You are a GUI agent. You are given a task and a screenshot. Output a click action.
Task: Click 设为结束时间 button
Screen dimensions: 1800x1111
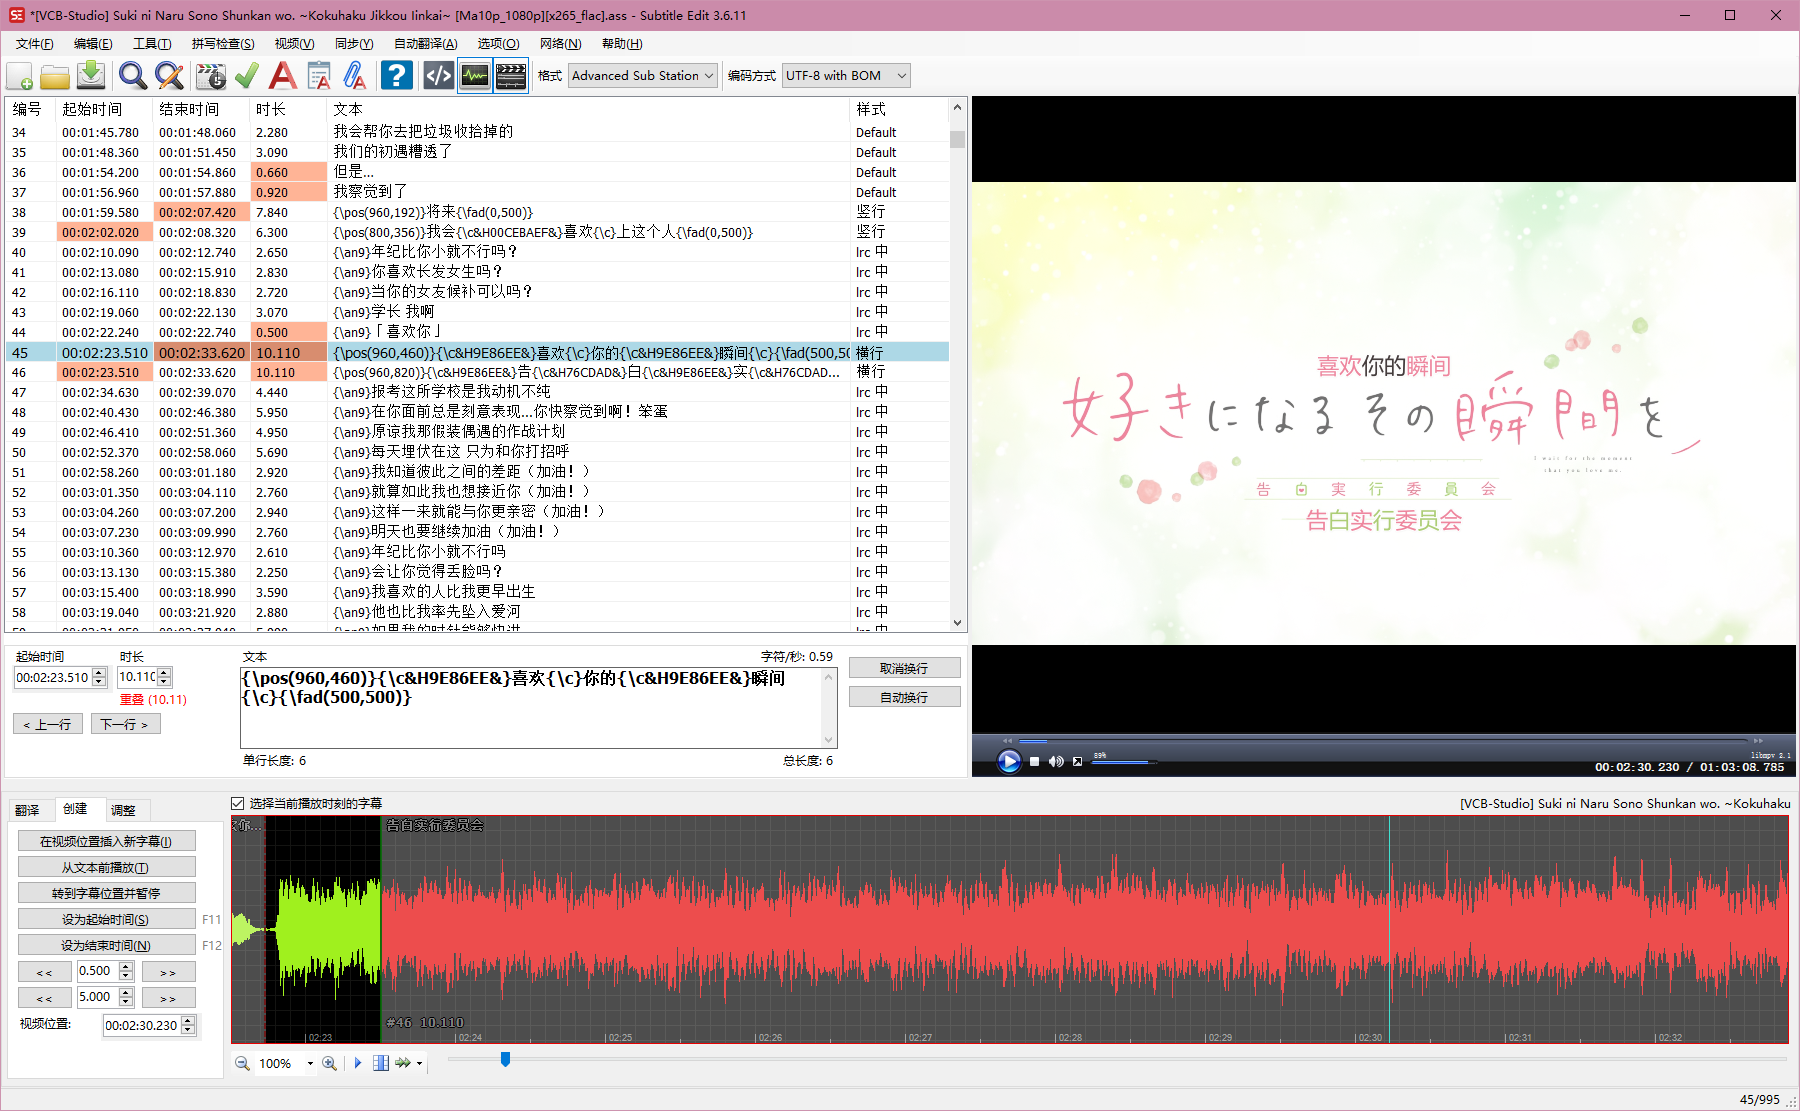click(x=106, y=945)
